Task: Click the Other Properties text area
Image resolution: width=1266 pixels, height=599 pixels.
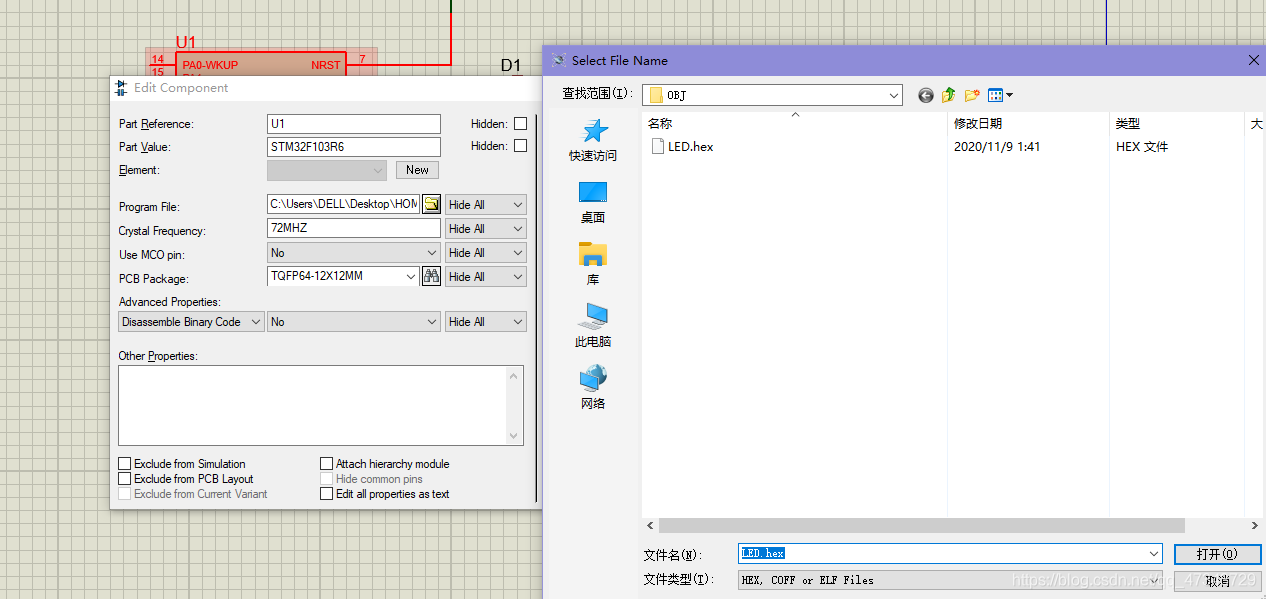Action: coord(313,405)
